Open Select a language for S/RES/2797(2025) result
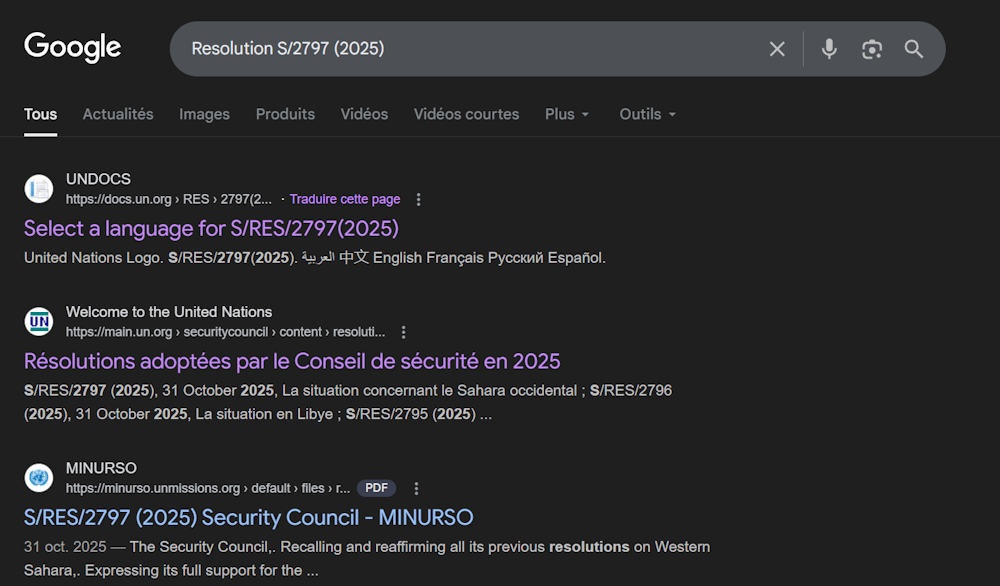This screenshot has height=586, width=1000. (x=211, y=228)
